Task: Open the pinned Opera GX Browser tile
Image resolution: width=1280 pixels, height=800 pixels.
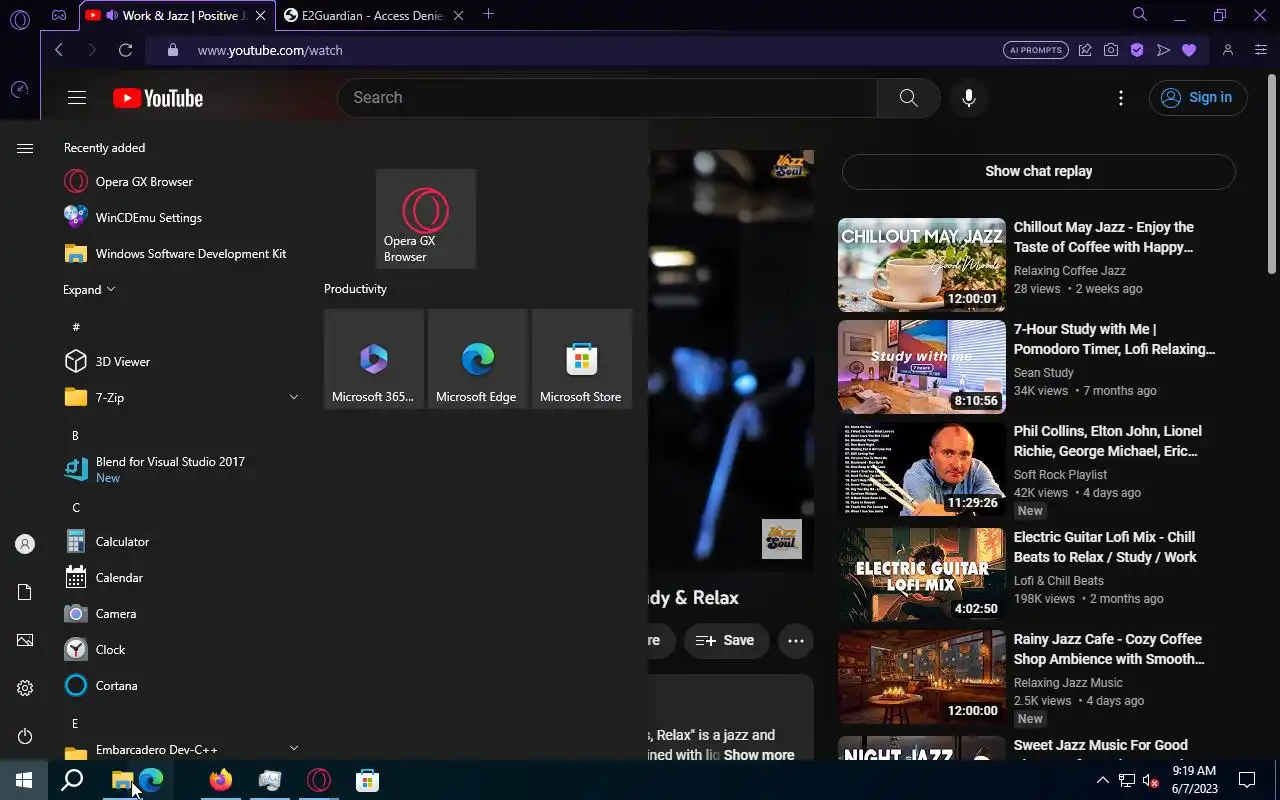Action: (x=426, y=219)
